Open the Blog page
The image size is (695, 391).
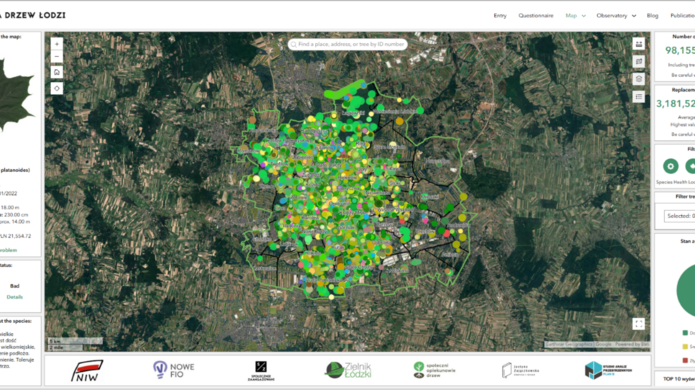point(652,16)
